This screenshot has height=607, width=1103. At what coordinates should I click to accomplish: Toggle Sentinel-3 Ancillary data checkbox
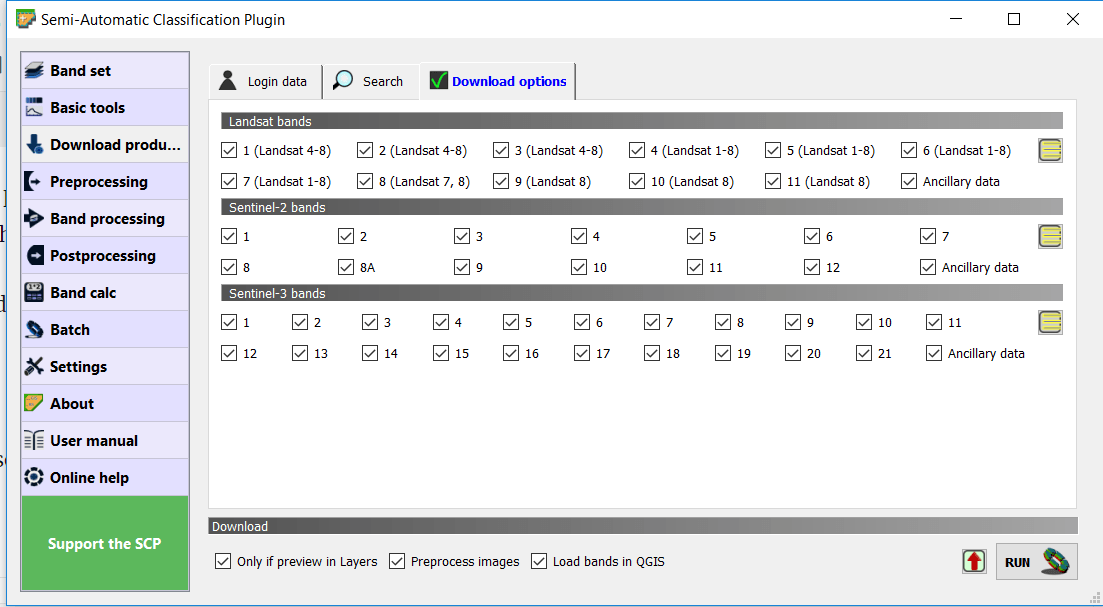pyautogui.click(x=933, y=353)
